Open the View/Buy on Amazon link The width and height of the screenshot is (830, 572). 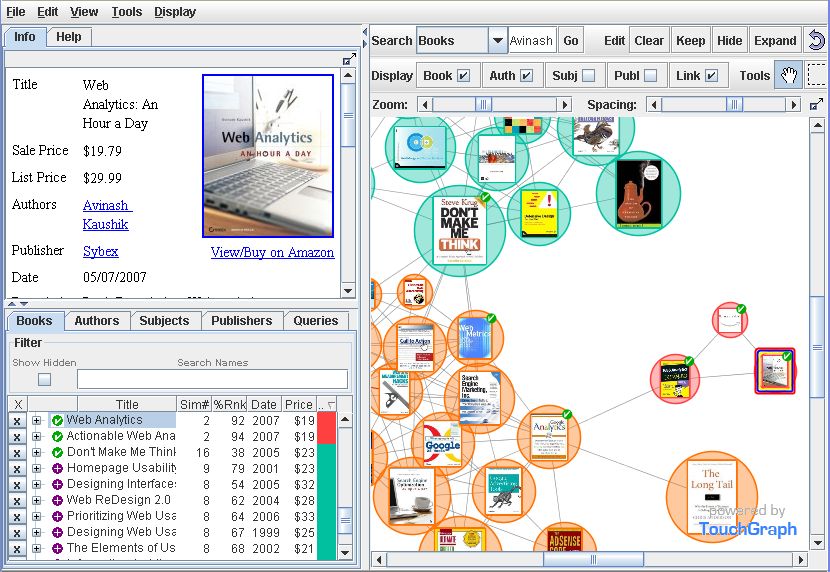coord(272,252)
